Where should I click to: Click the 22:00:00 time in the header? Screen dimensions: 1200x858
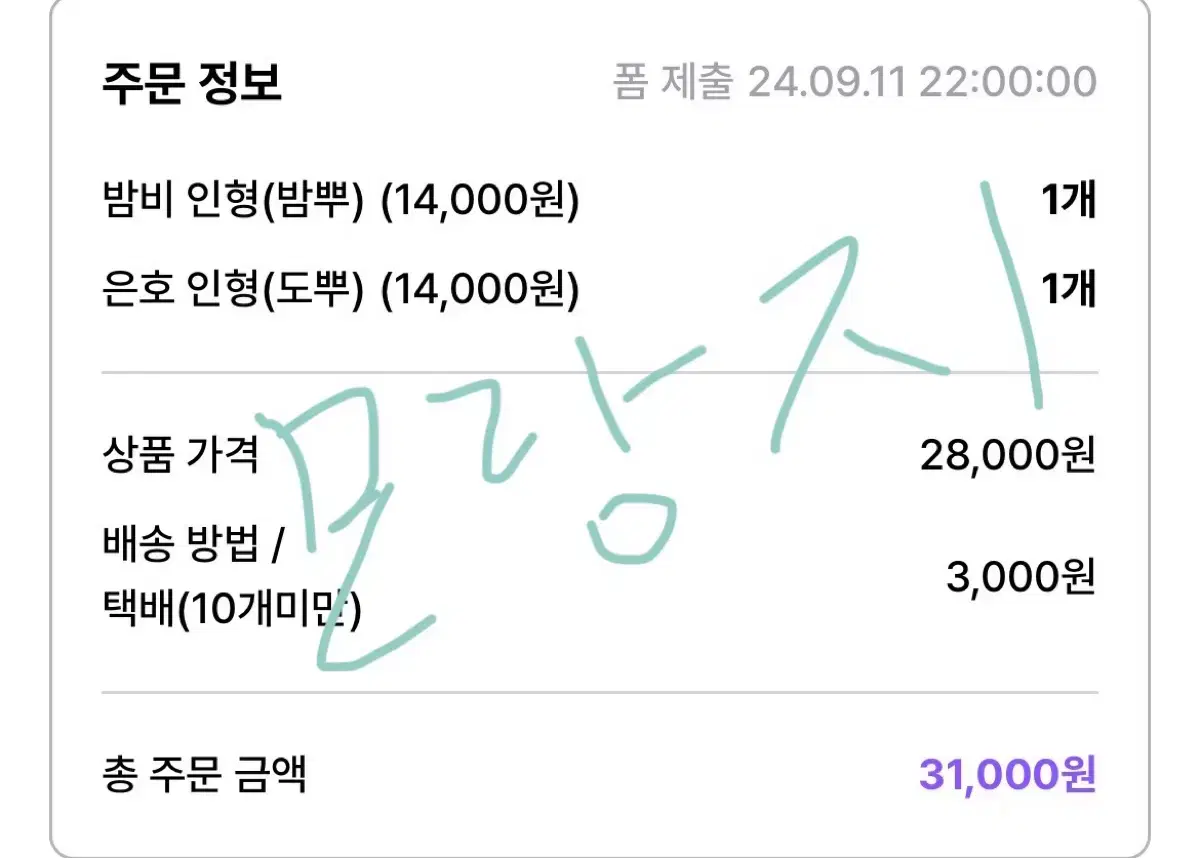tap(1008, 82)
